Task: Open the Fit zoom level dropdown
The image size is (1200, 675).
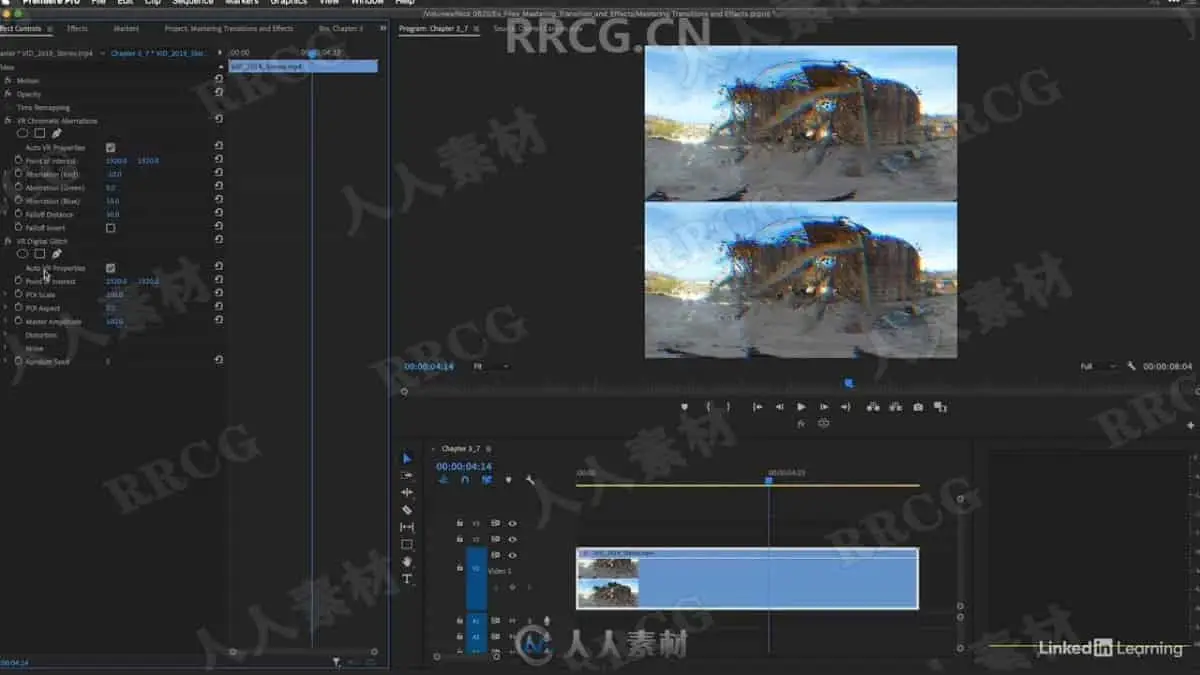Action: pos(490,367)
